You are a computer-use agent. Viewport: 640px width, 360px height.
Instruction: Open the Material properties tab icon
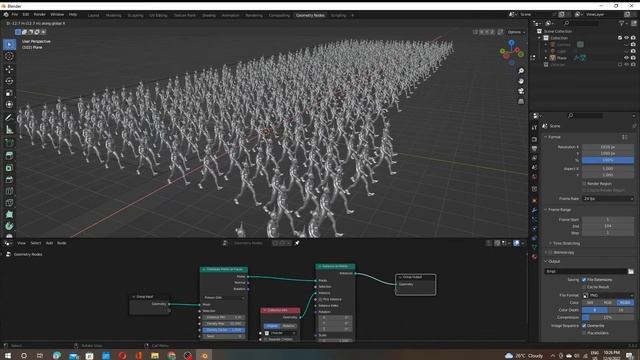click(x=534, y=257)
